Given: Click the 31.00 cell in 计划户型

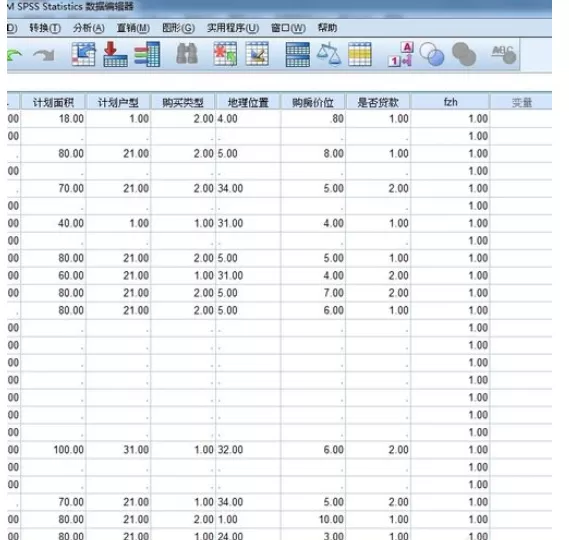Looking at the screenshot, I should pos(118,450).
